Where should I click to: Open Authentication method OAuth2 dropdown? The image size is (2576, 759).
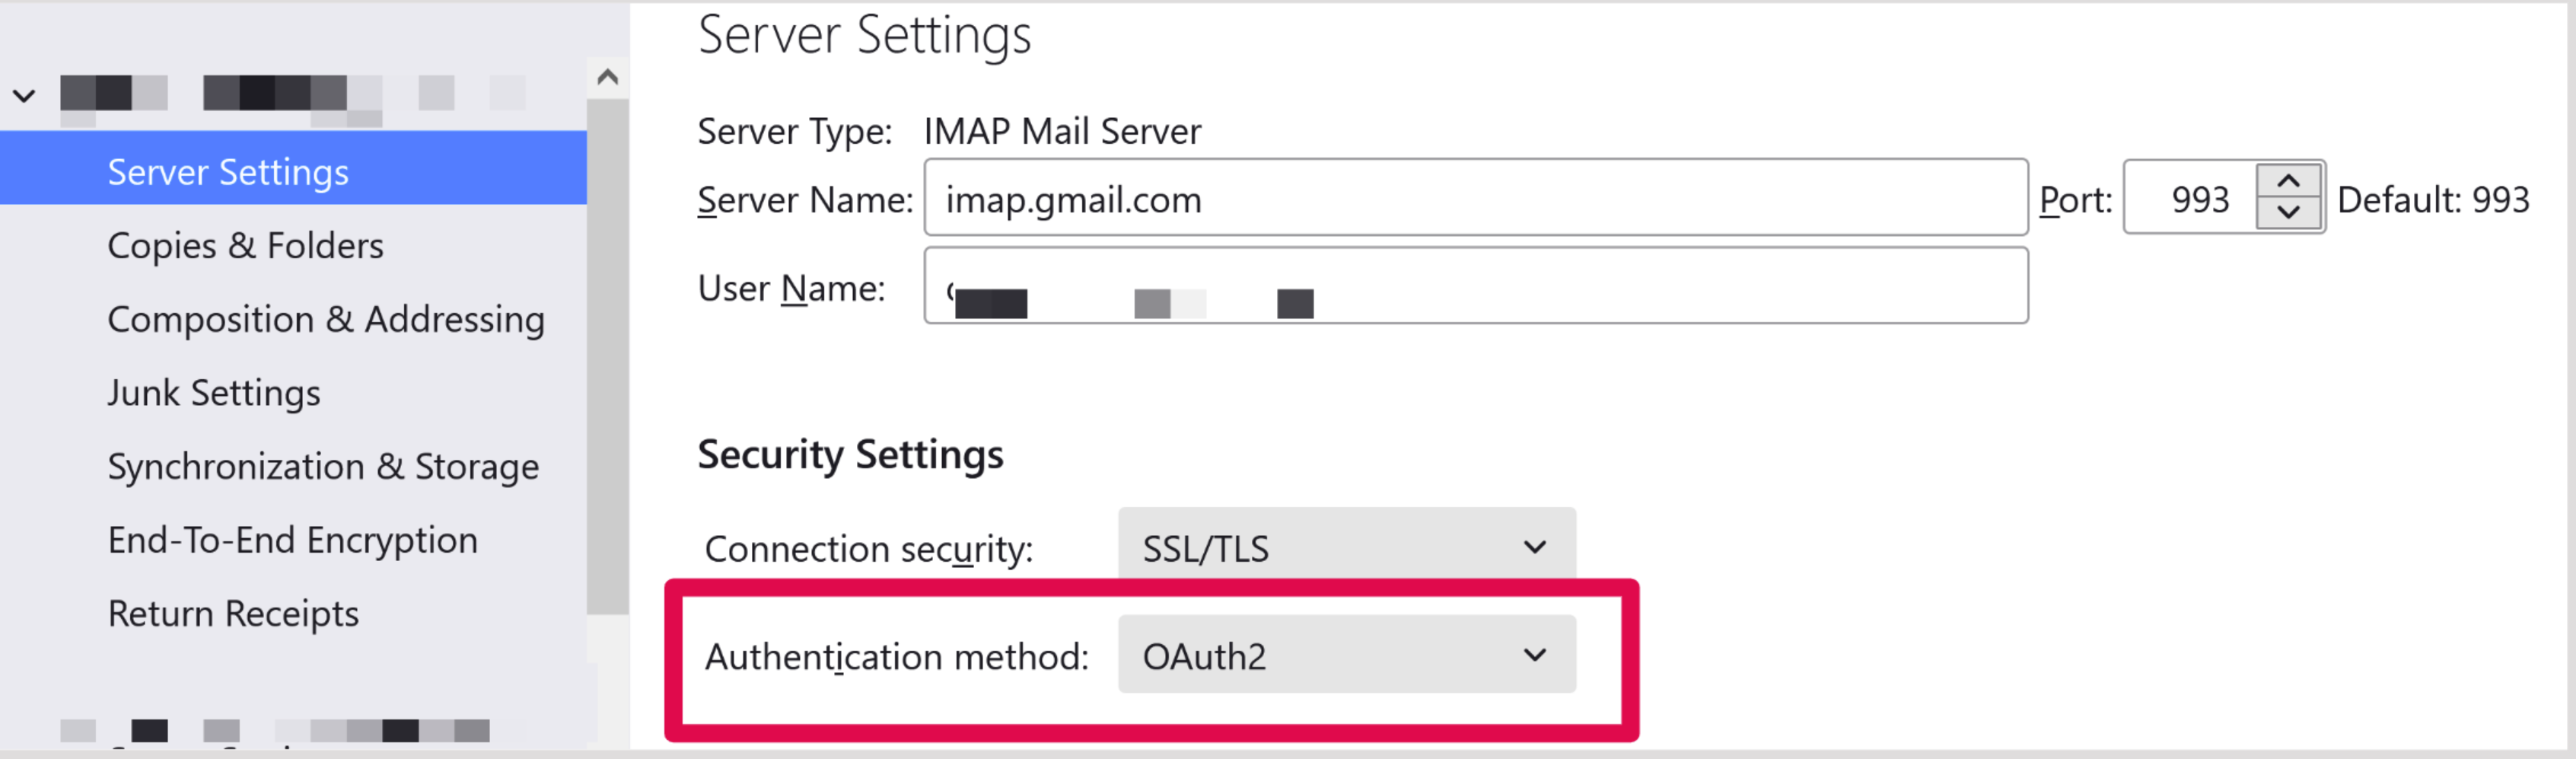coord(1347,655)
